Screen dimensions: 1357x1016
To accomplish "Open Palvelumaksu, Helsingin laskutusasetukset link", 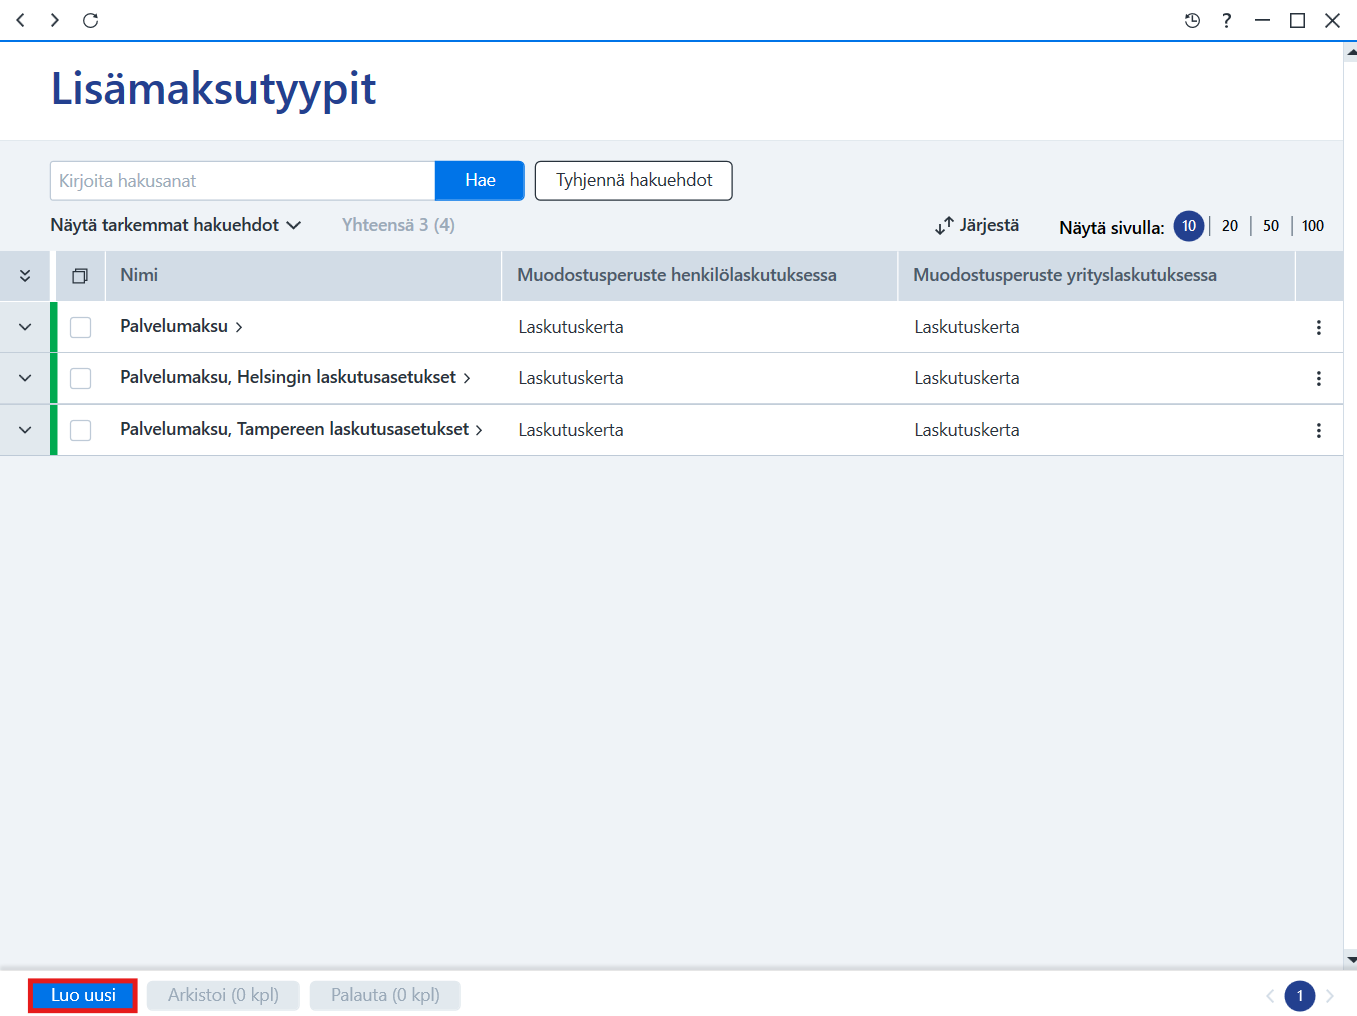I will (295, 377).
